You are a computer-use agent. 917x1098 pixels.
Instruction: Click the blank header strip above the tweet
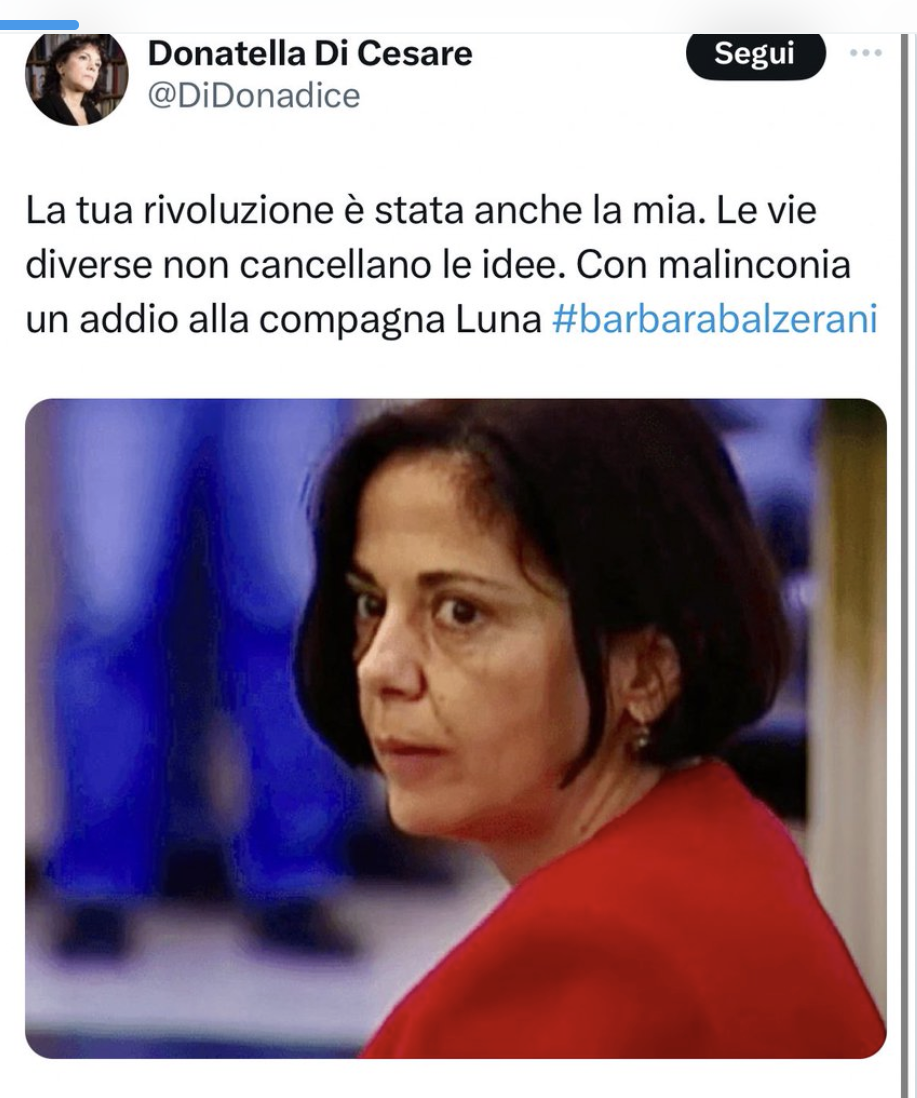490,14
